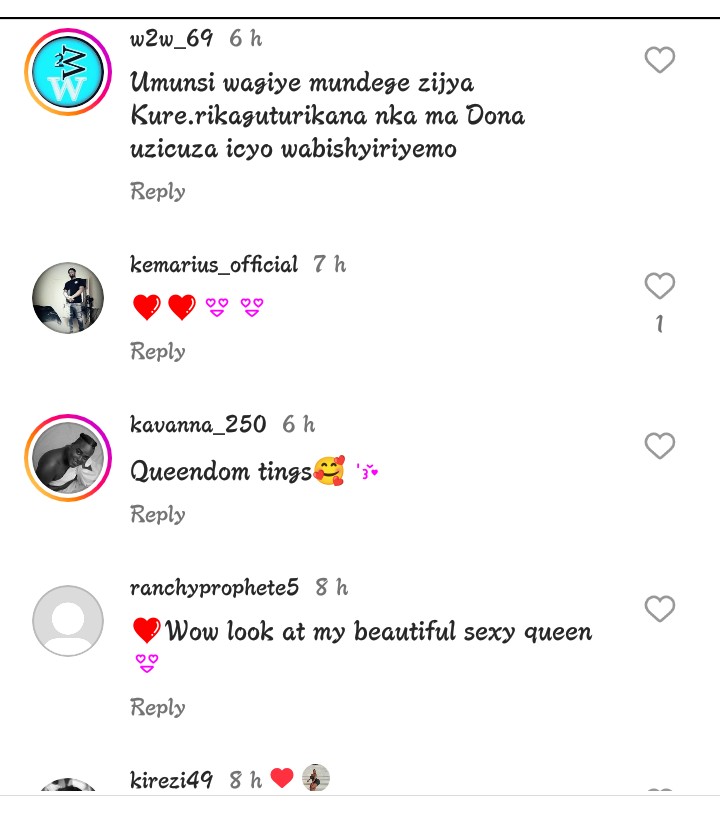This screenshot has width=720, height=814.
Task: Like the comment by w2w_69
Action: pos(660,60)
